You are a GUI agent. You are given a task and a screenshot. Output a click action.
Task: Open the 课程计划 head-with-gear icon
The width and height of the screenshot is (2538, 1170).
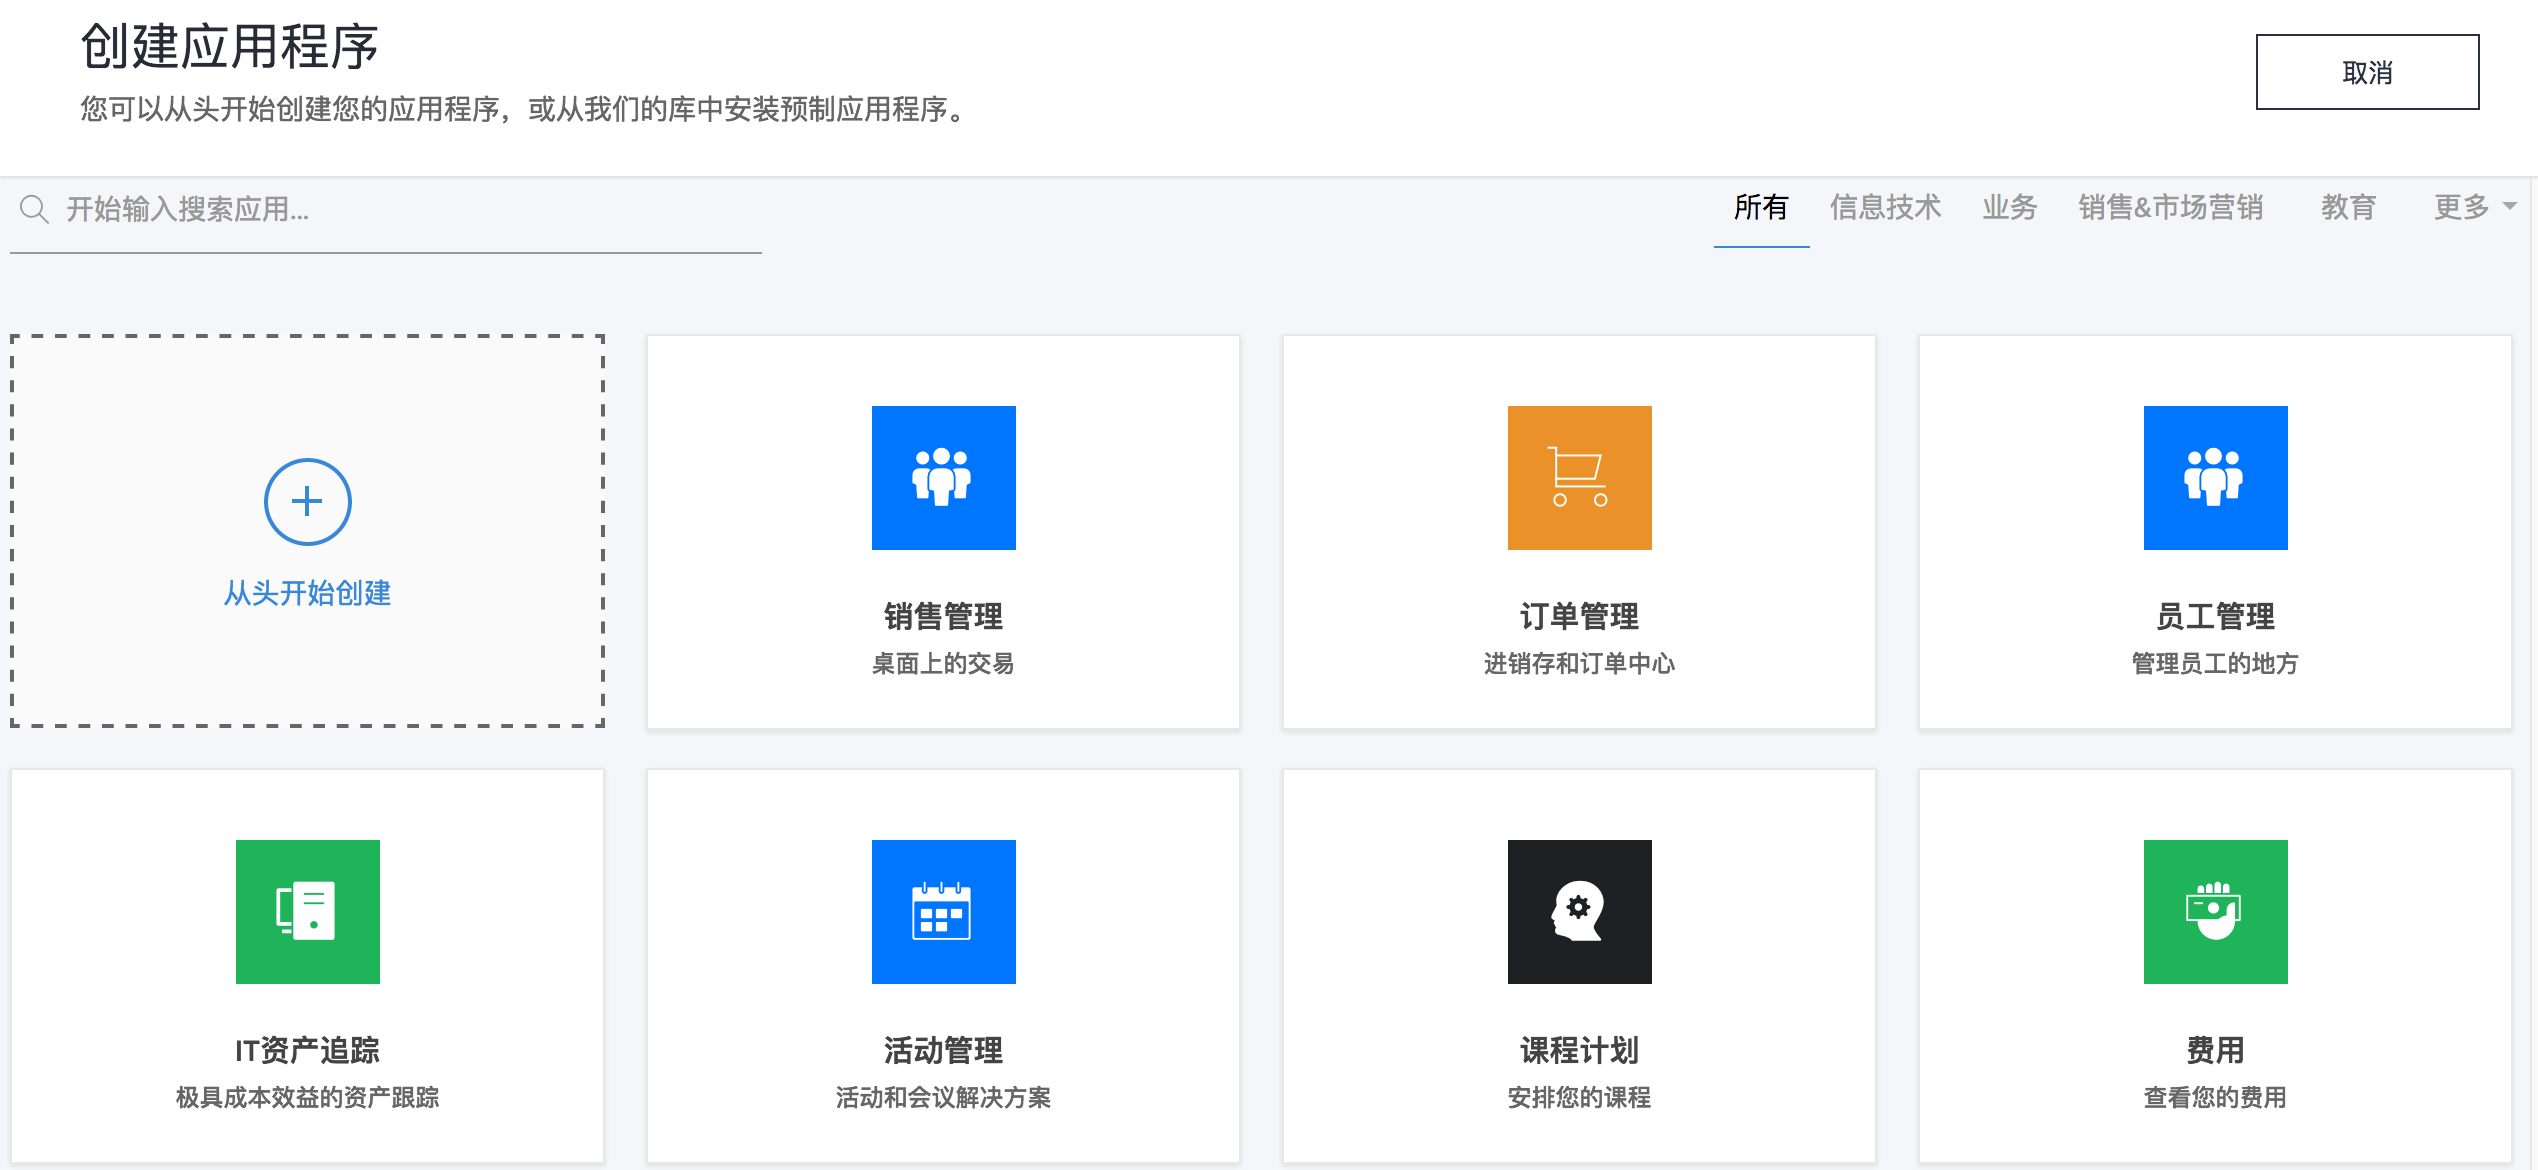tap(1579, 911)
